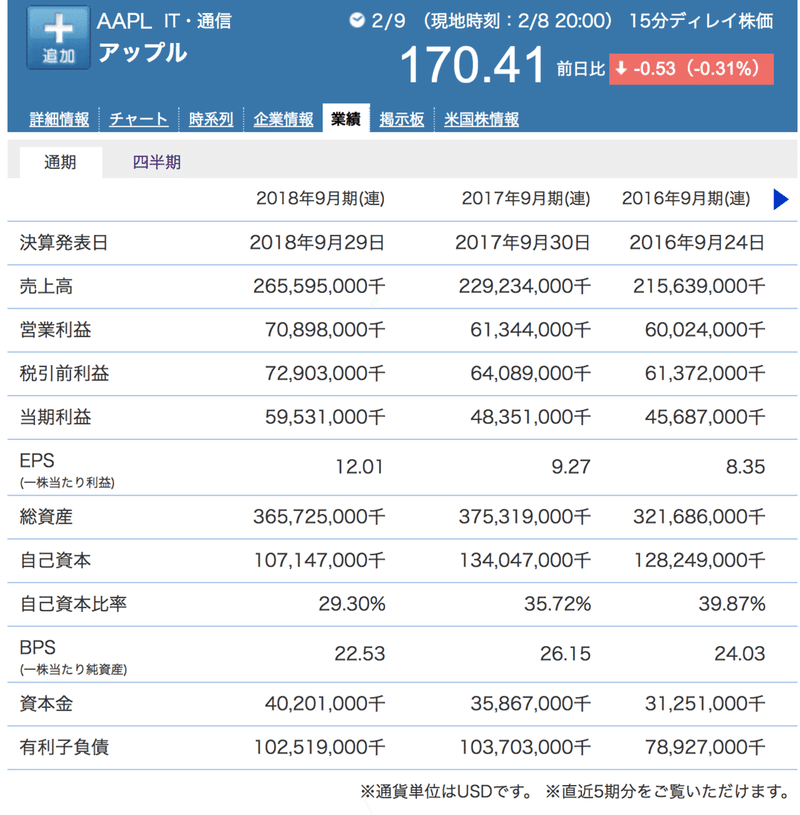The height and width of the screenshot is (815, 800).
Task: Click the sales value 229,234,000千
Action: (x=524, y=286)
